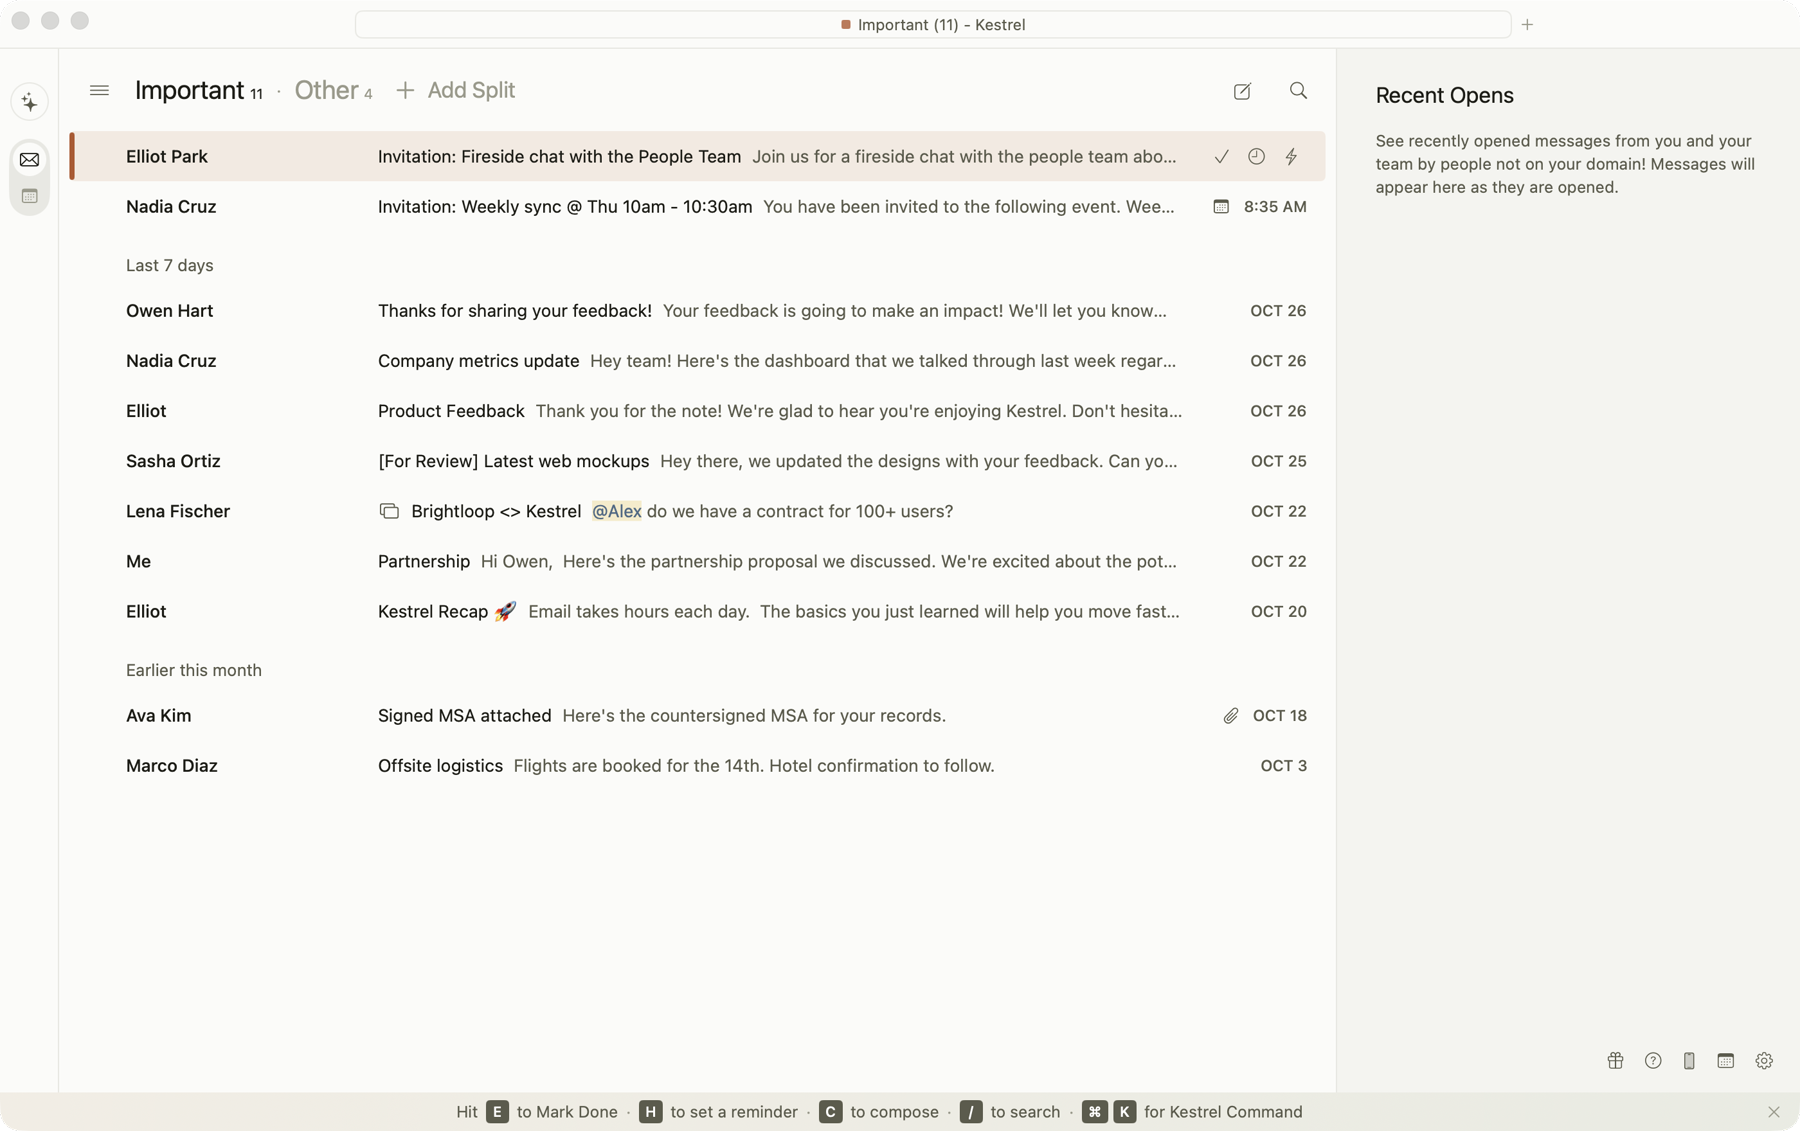Select the mail envelope sidebar icon

29,160
